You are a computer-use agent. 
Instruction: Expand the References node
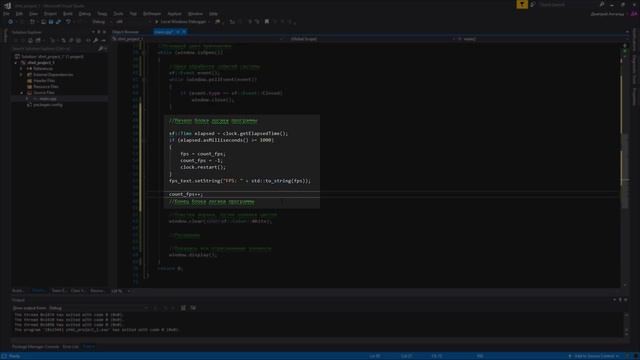pyautogui.click(x=22, y=69)
